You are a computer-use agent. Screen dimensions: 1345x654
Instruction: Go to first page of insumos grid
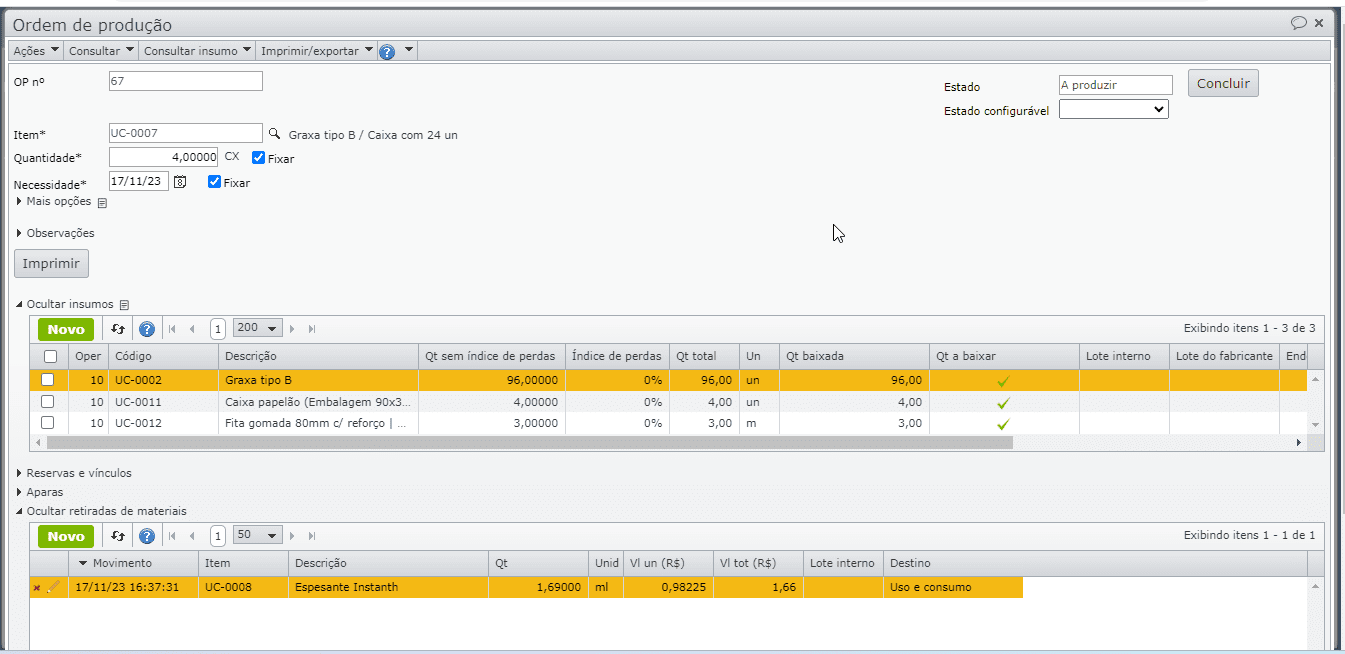coord(172,329)
